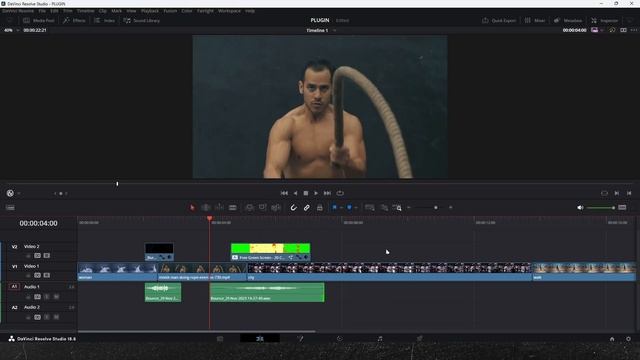The image size is (640, 360).
Task: Click the timeline timecode 00:00:04:00 field
Action: pos(38,224)
